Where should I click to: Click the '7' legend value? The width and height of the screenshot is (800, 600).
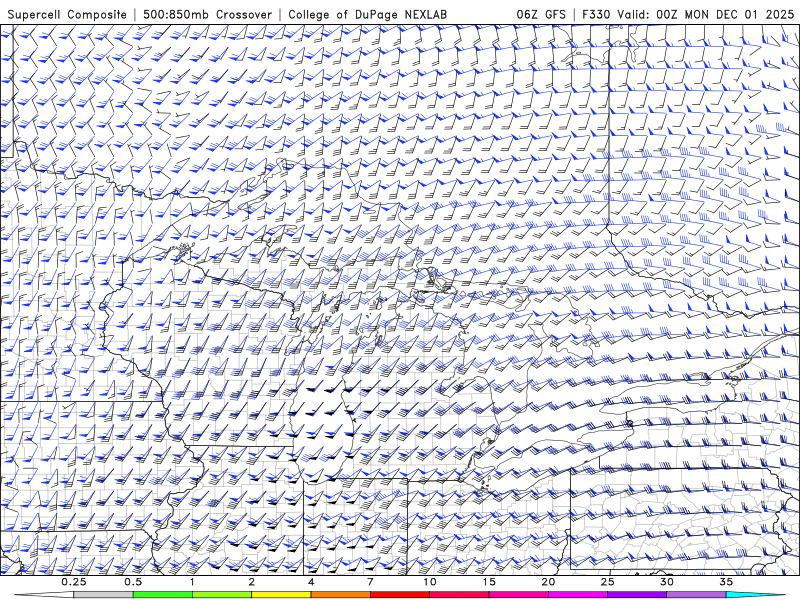370,582
